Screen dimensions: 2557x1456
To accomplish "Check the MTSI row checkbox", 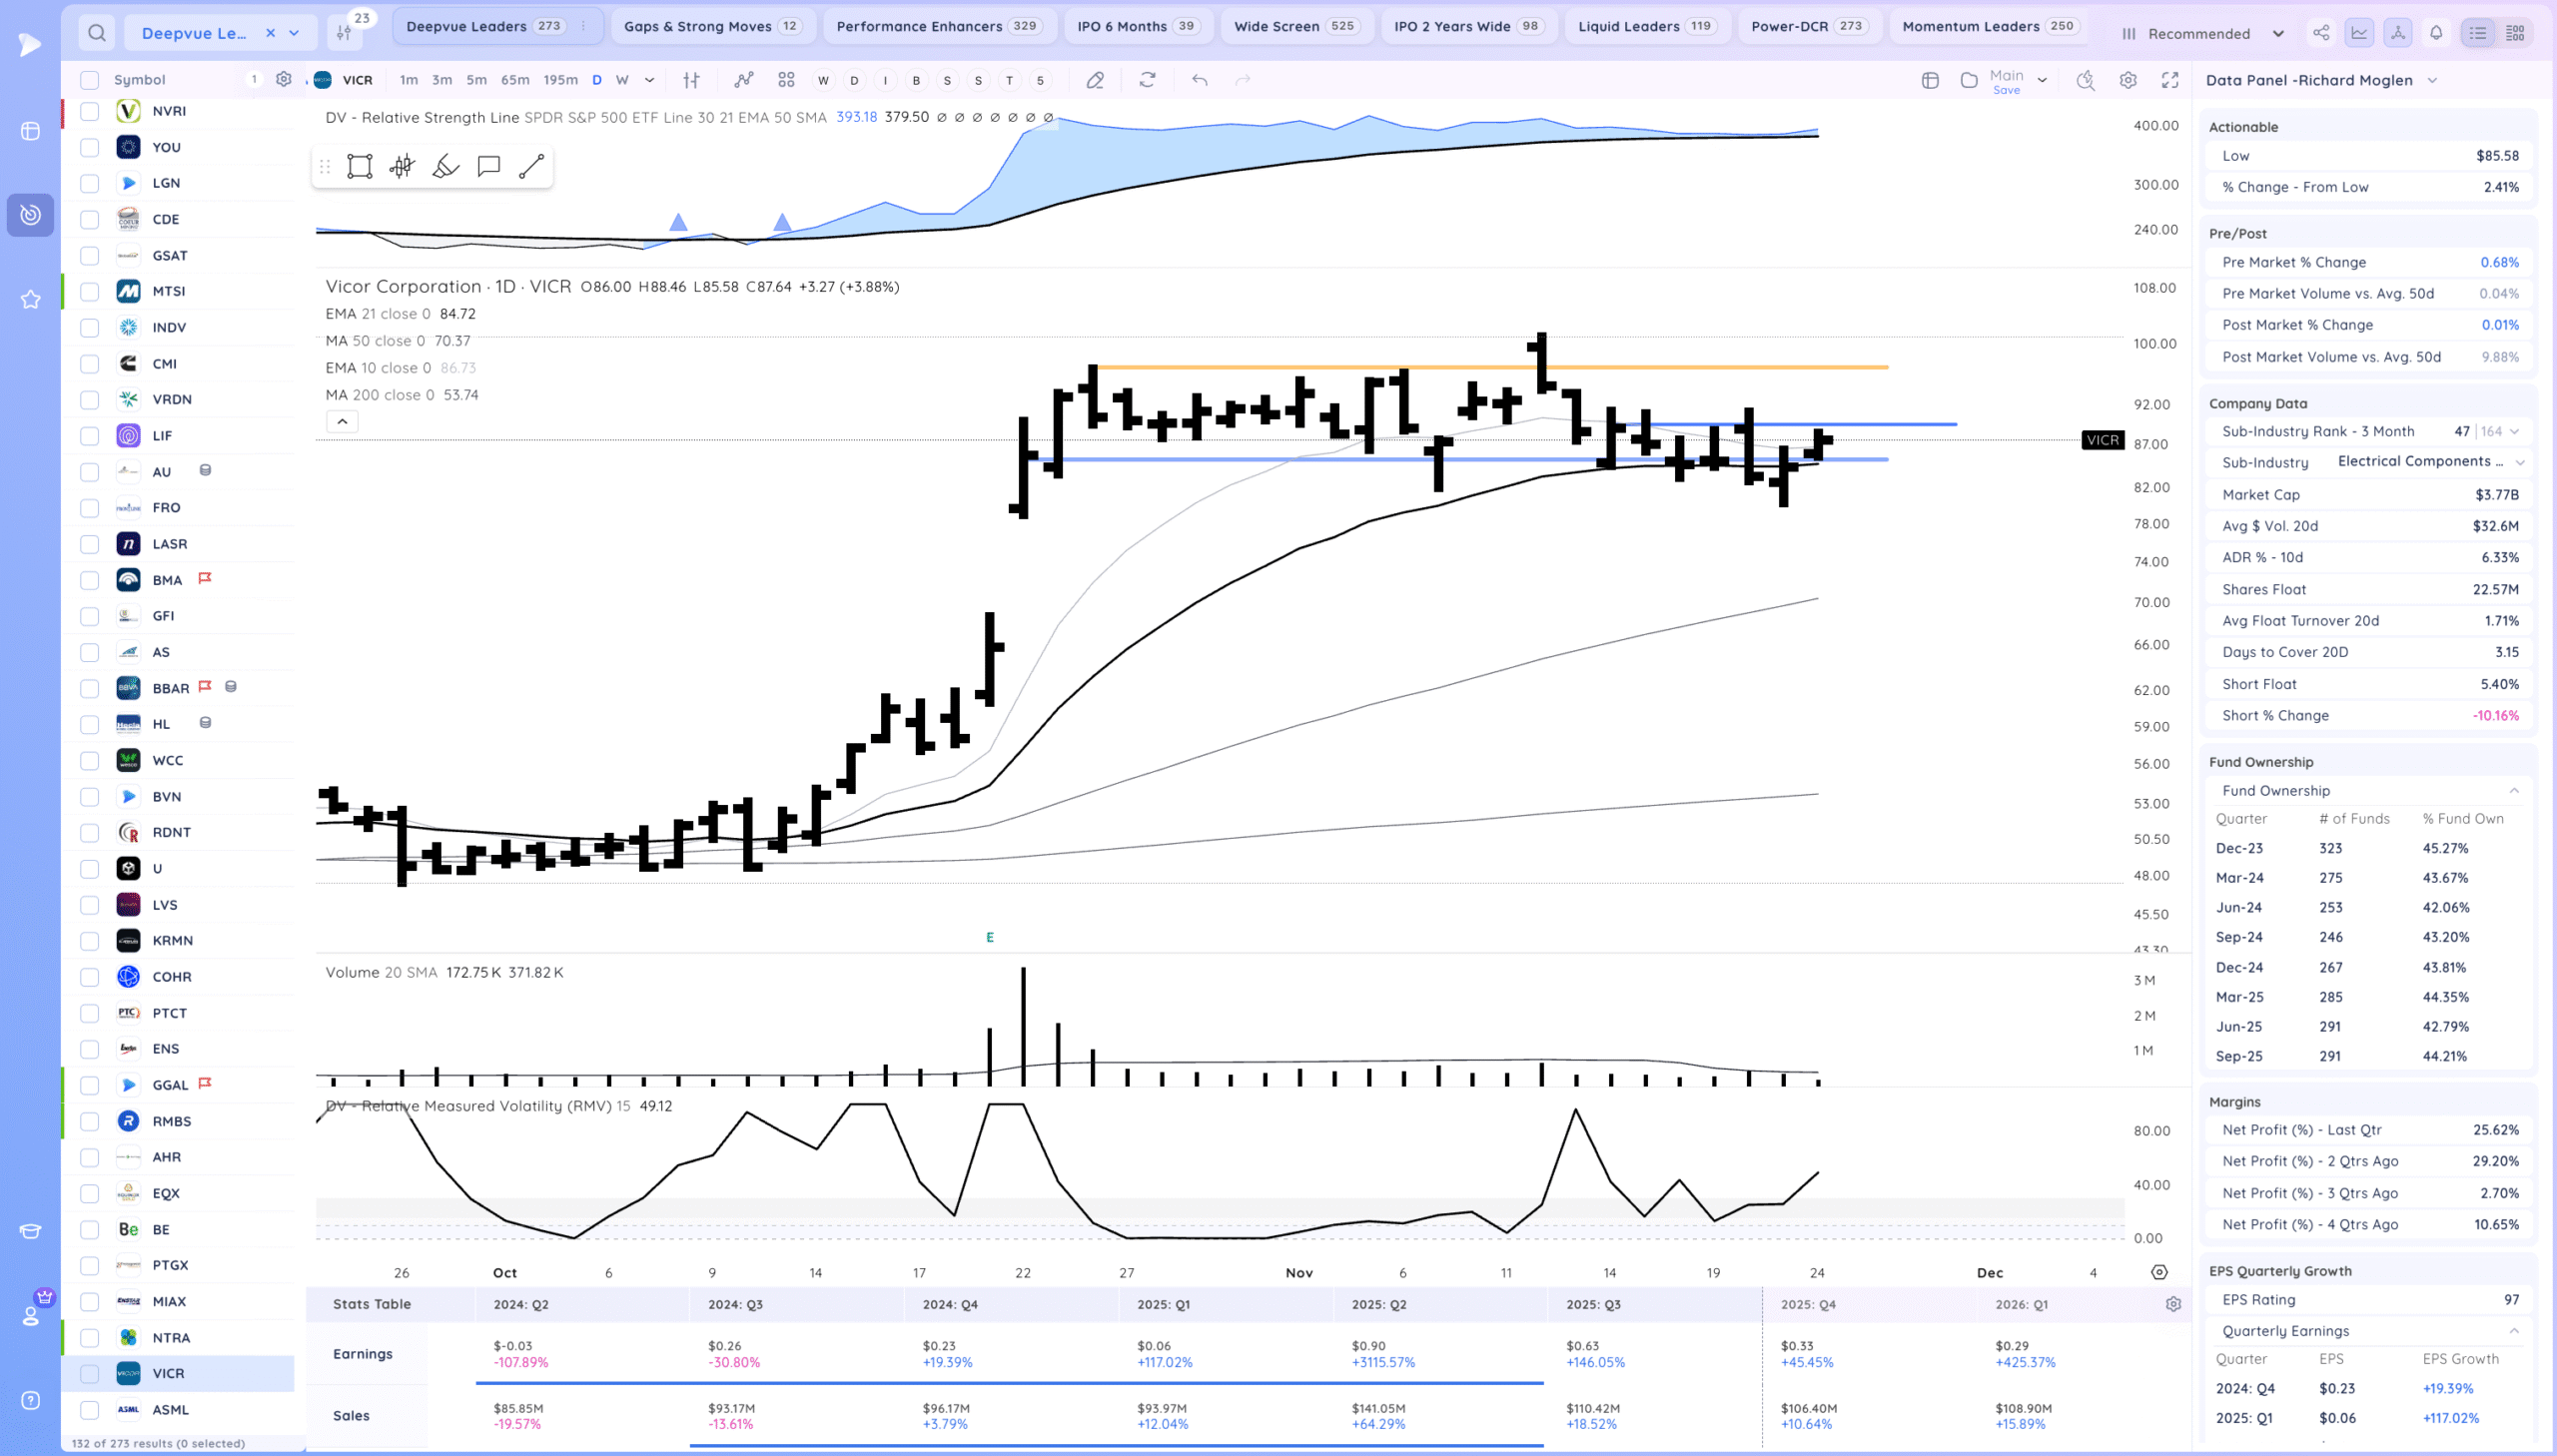I will [x=90, y=291].
